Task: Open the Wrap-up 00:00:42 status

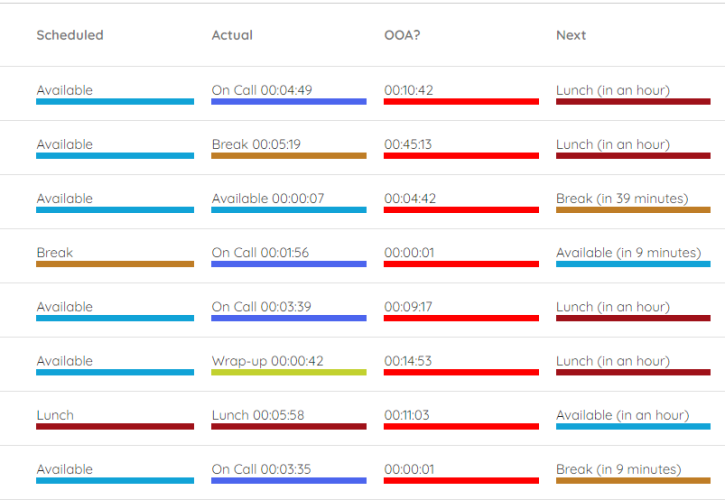Action: click(267, 361)
